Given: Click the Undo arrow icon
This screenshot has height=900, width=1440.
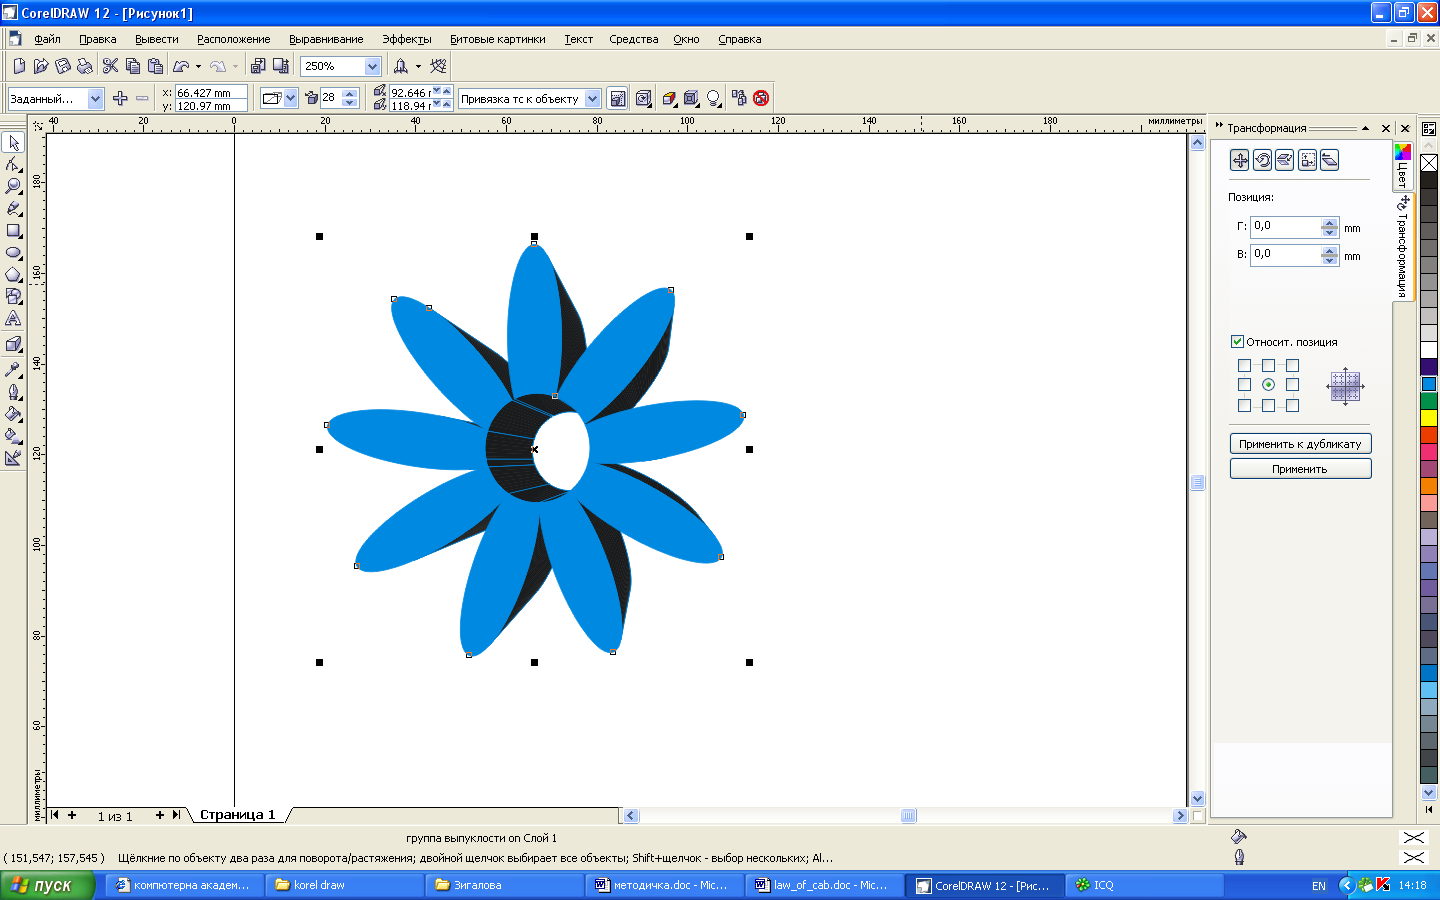Looking at the screenshot, I should (x=181, y=66).
